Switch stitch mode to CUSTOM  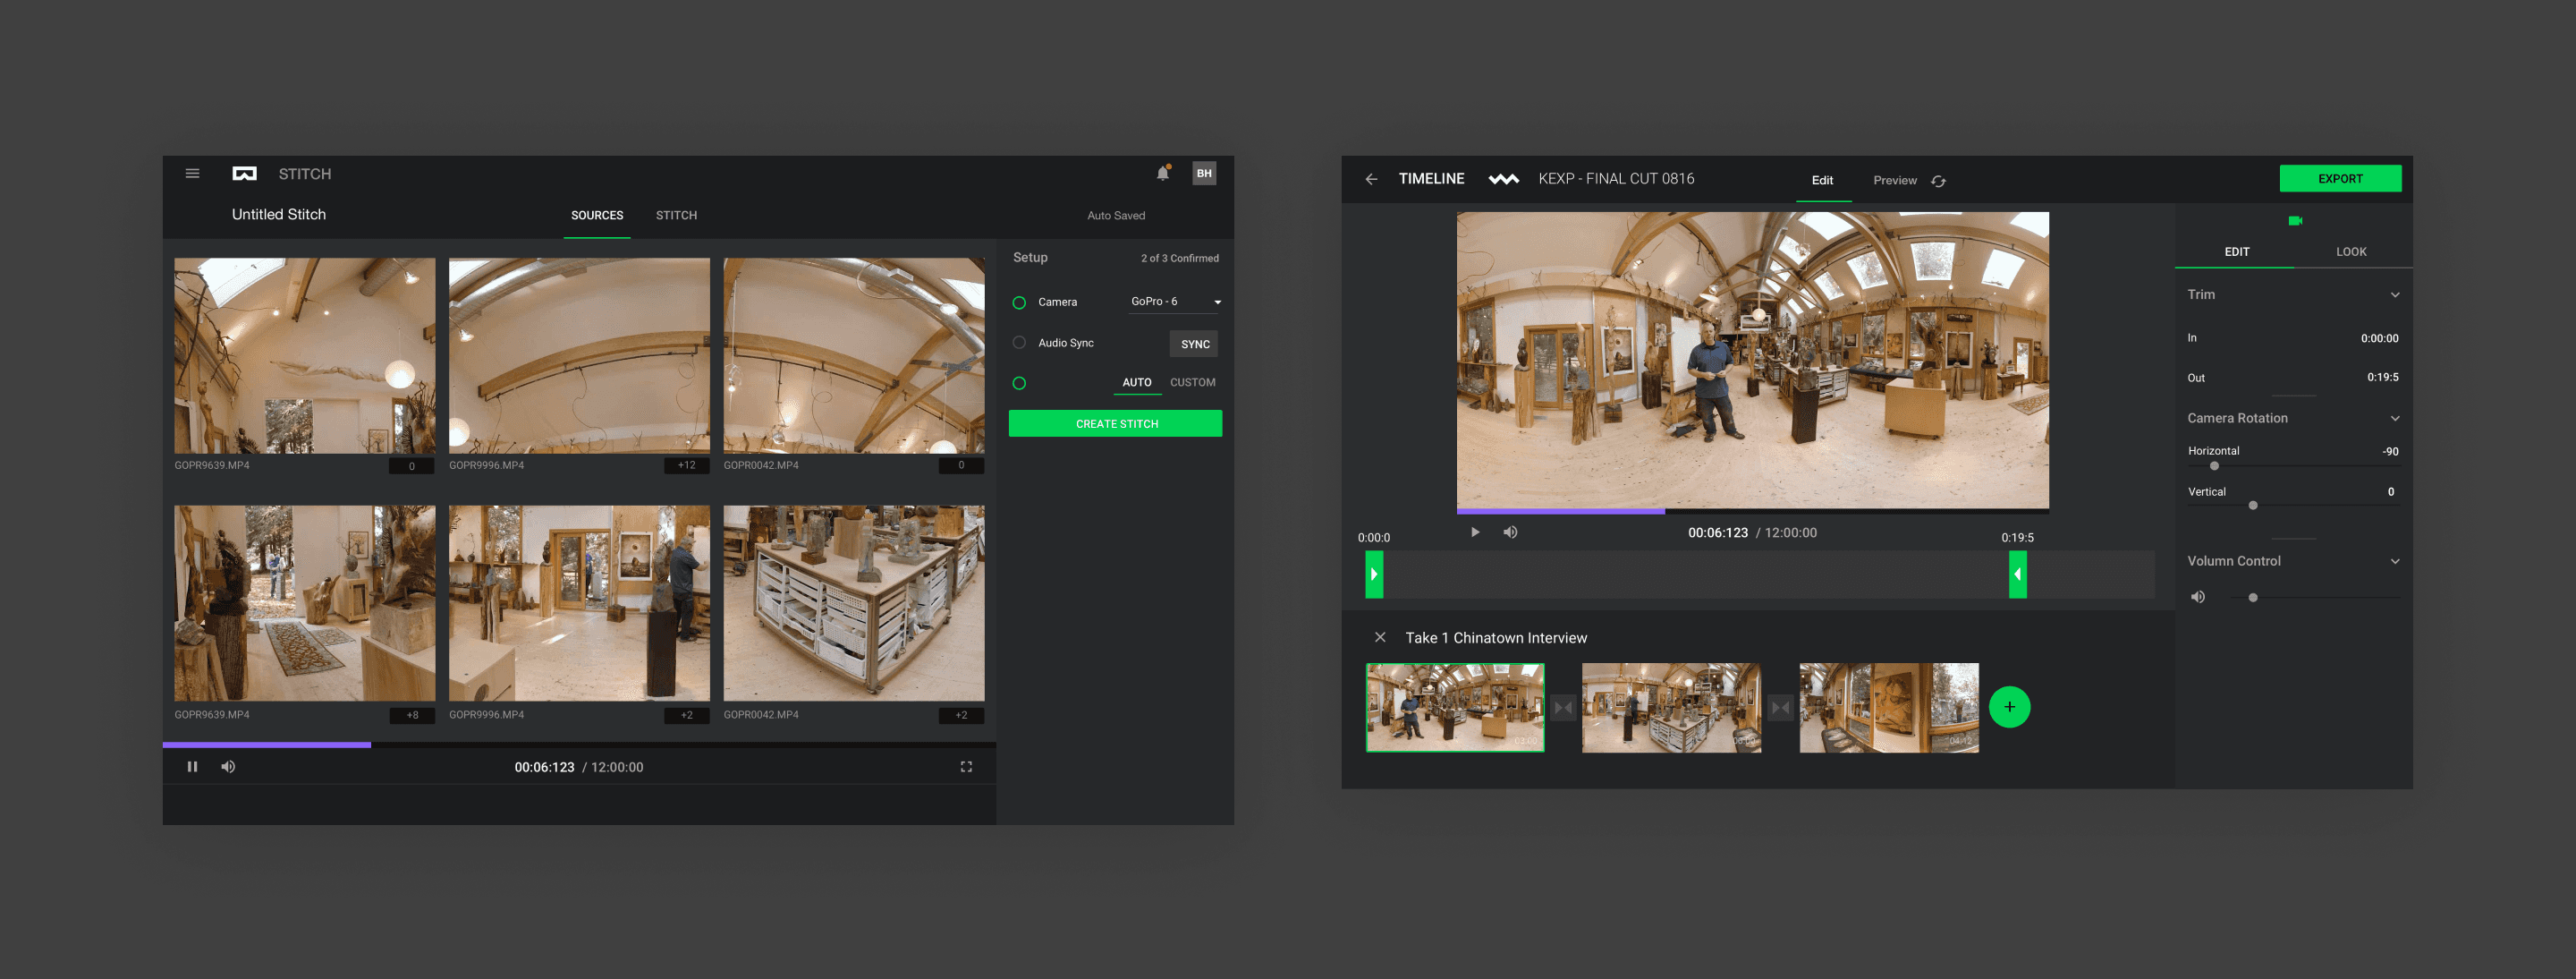coord(1193,382)
